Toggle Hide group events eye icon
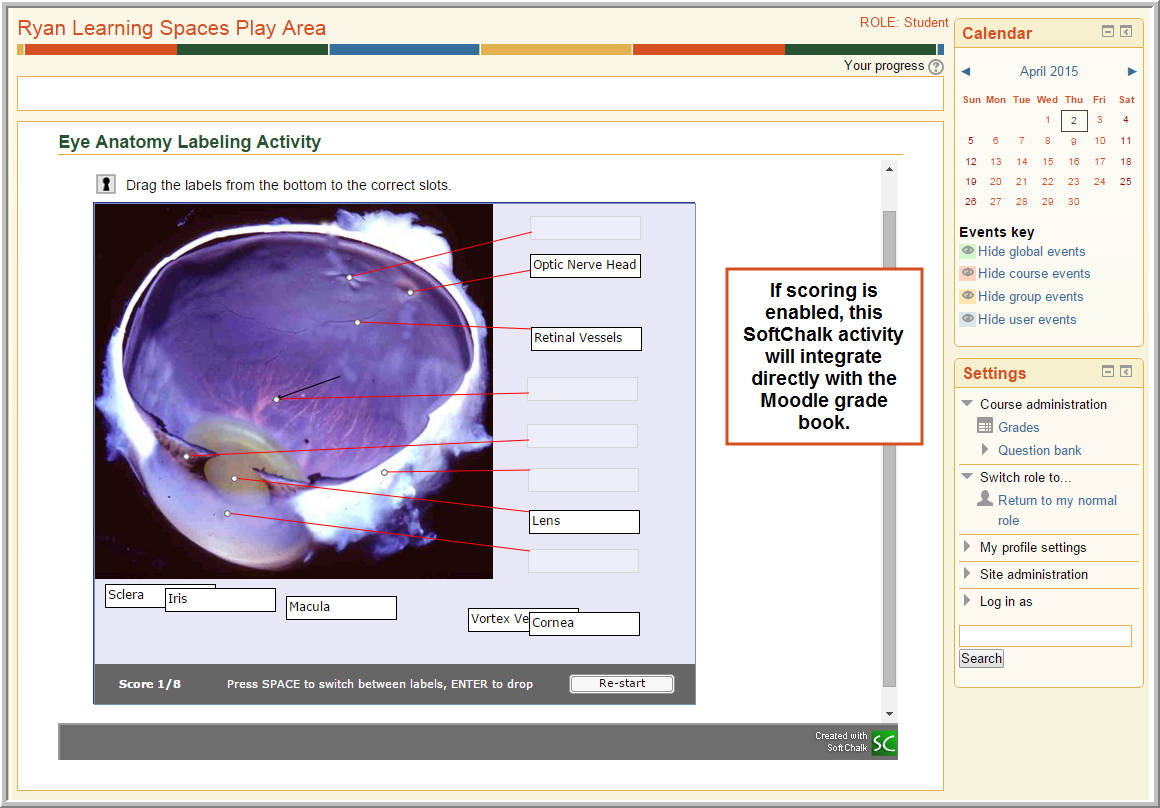 [968, 296]
